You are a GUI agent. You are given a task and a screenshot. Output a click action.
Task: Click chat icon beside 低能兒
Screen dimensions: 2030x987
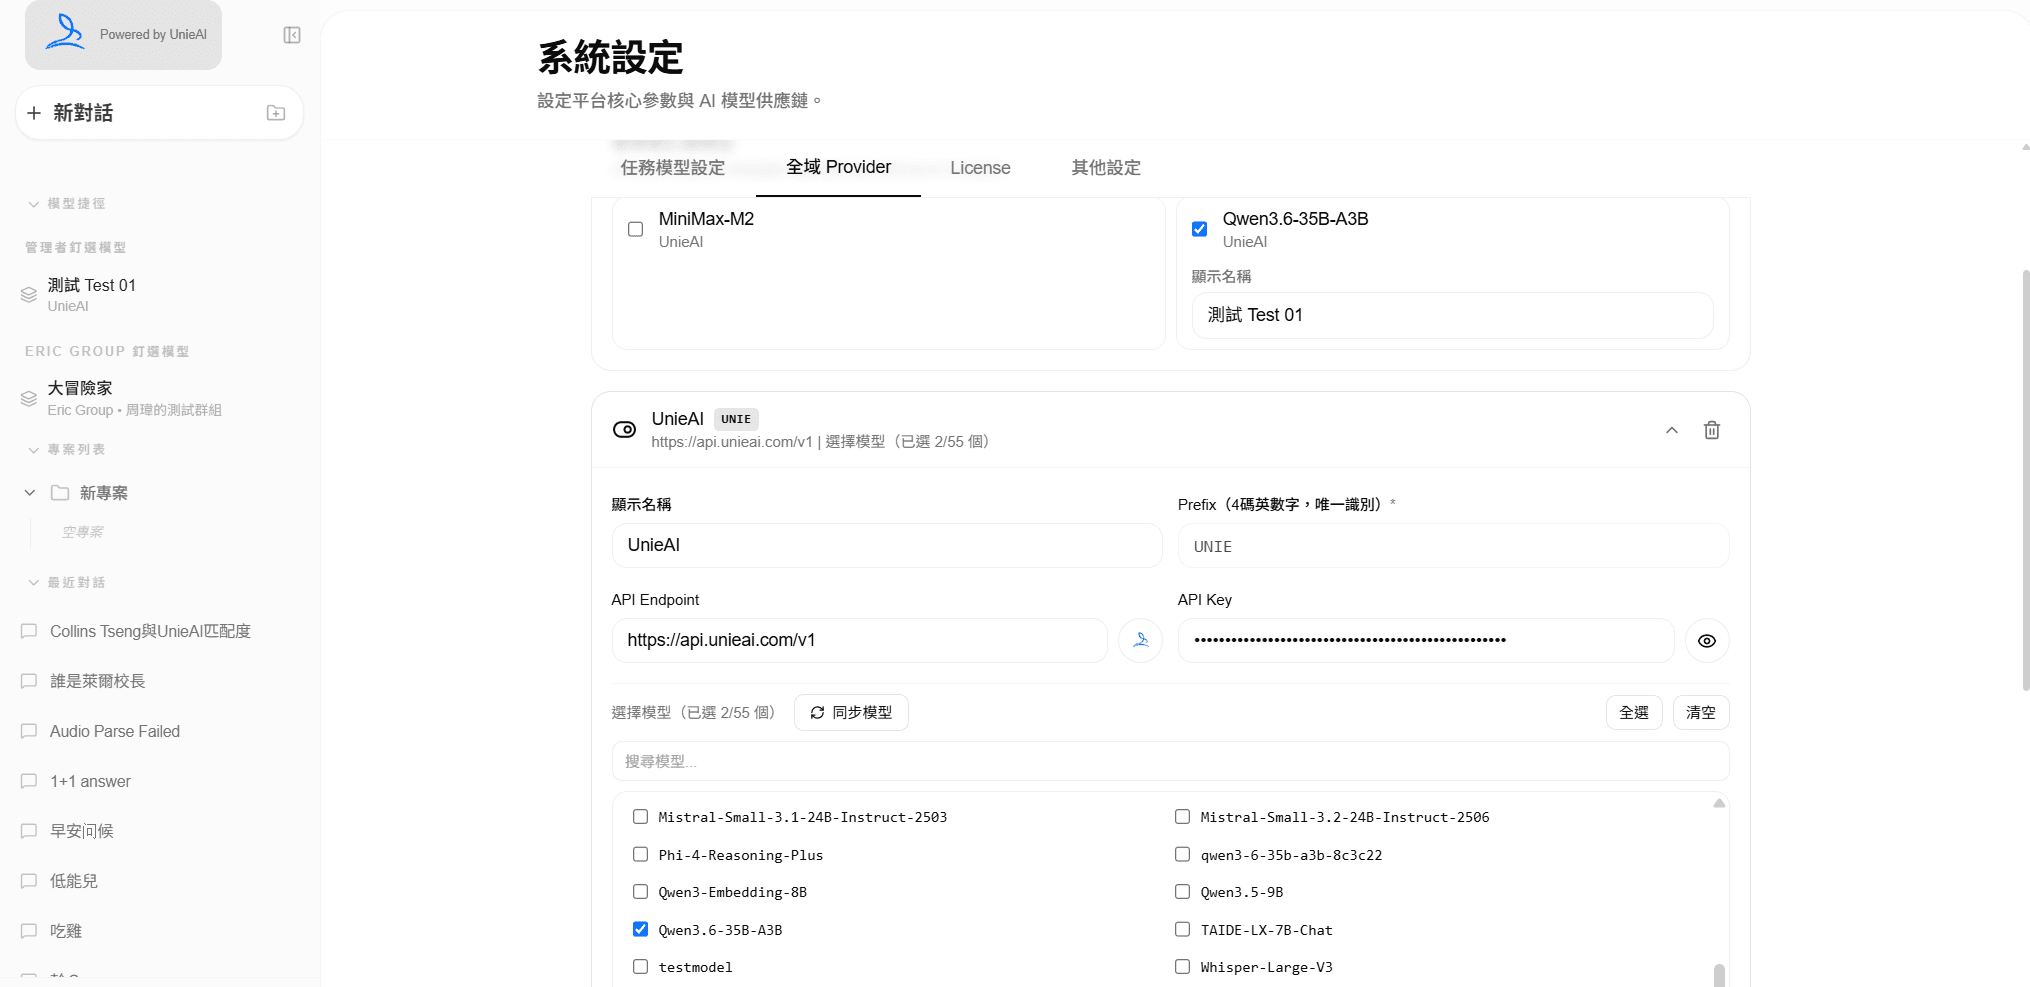click(x=29, y=881)
